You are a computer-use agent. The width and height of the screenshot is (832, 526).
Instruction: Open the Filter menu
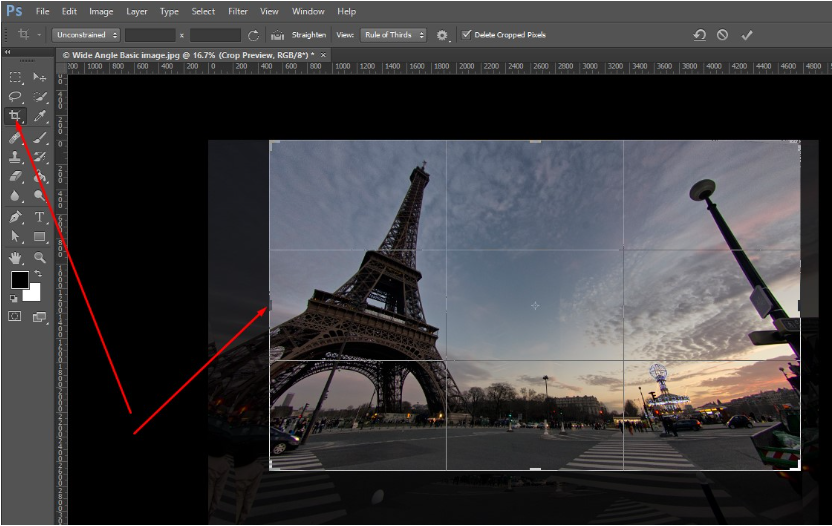(238, 11)
